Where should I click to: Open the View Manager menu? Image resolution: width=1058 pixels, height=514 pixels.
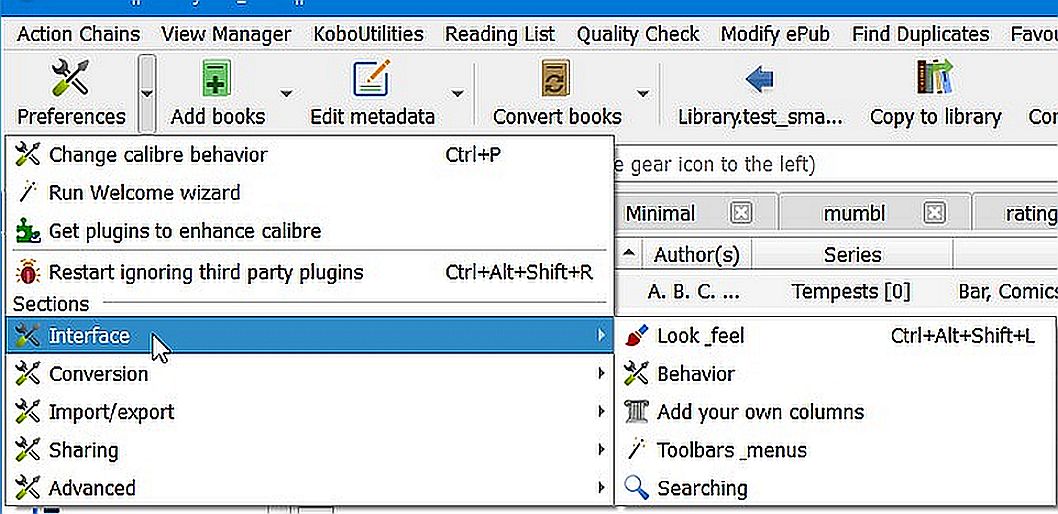coord(226,34)
